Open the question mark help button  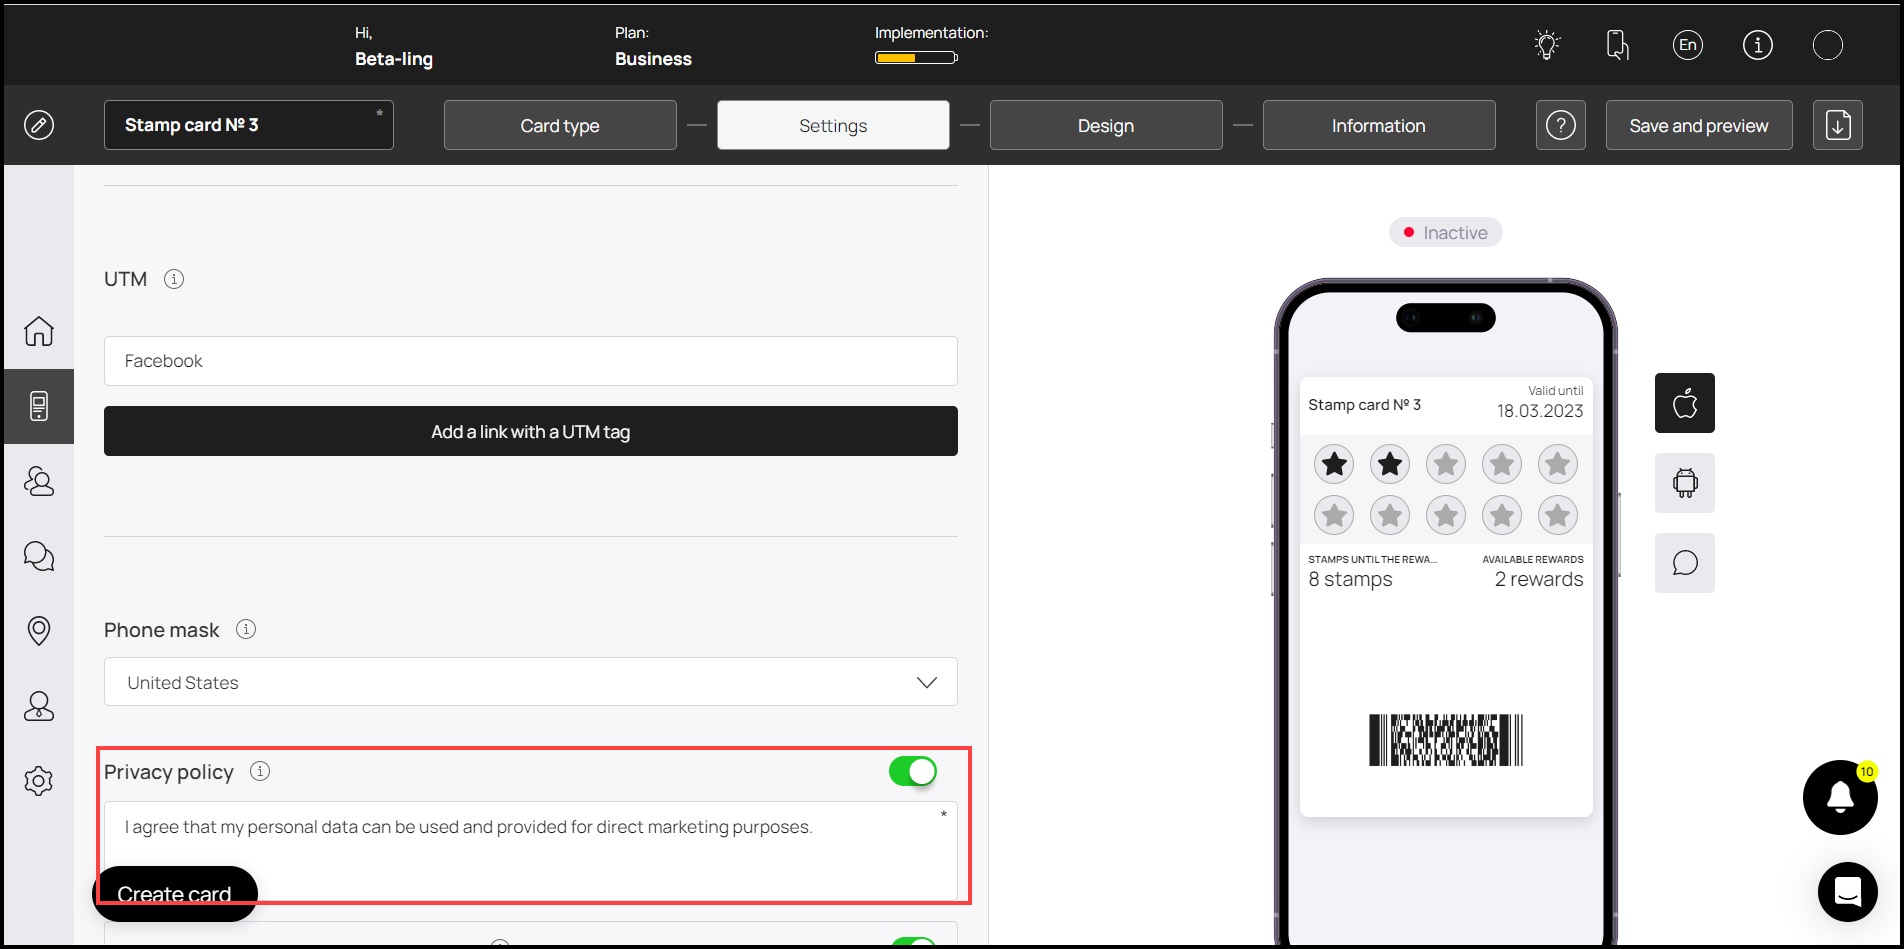click(x=1561, y=125)
